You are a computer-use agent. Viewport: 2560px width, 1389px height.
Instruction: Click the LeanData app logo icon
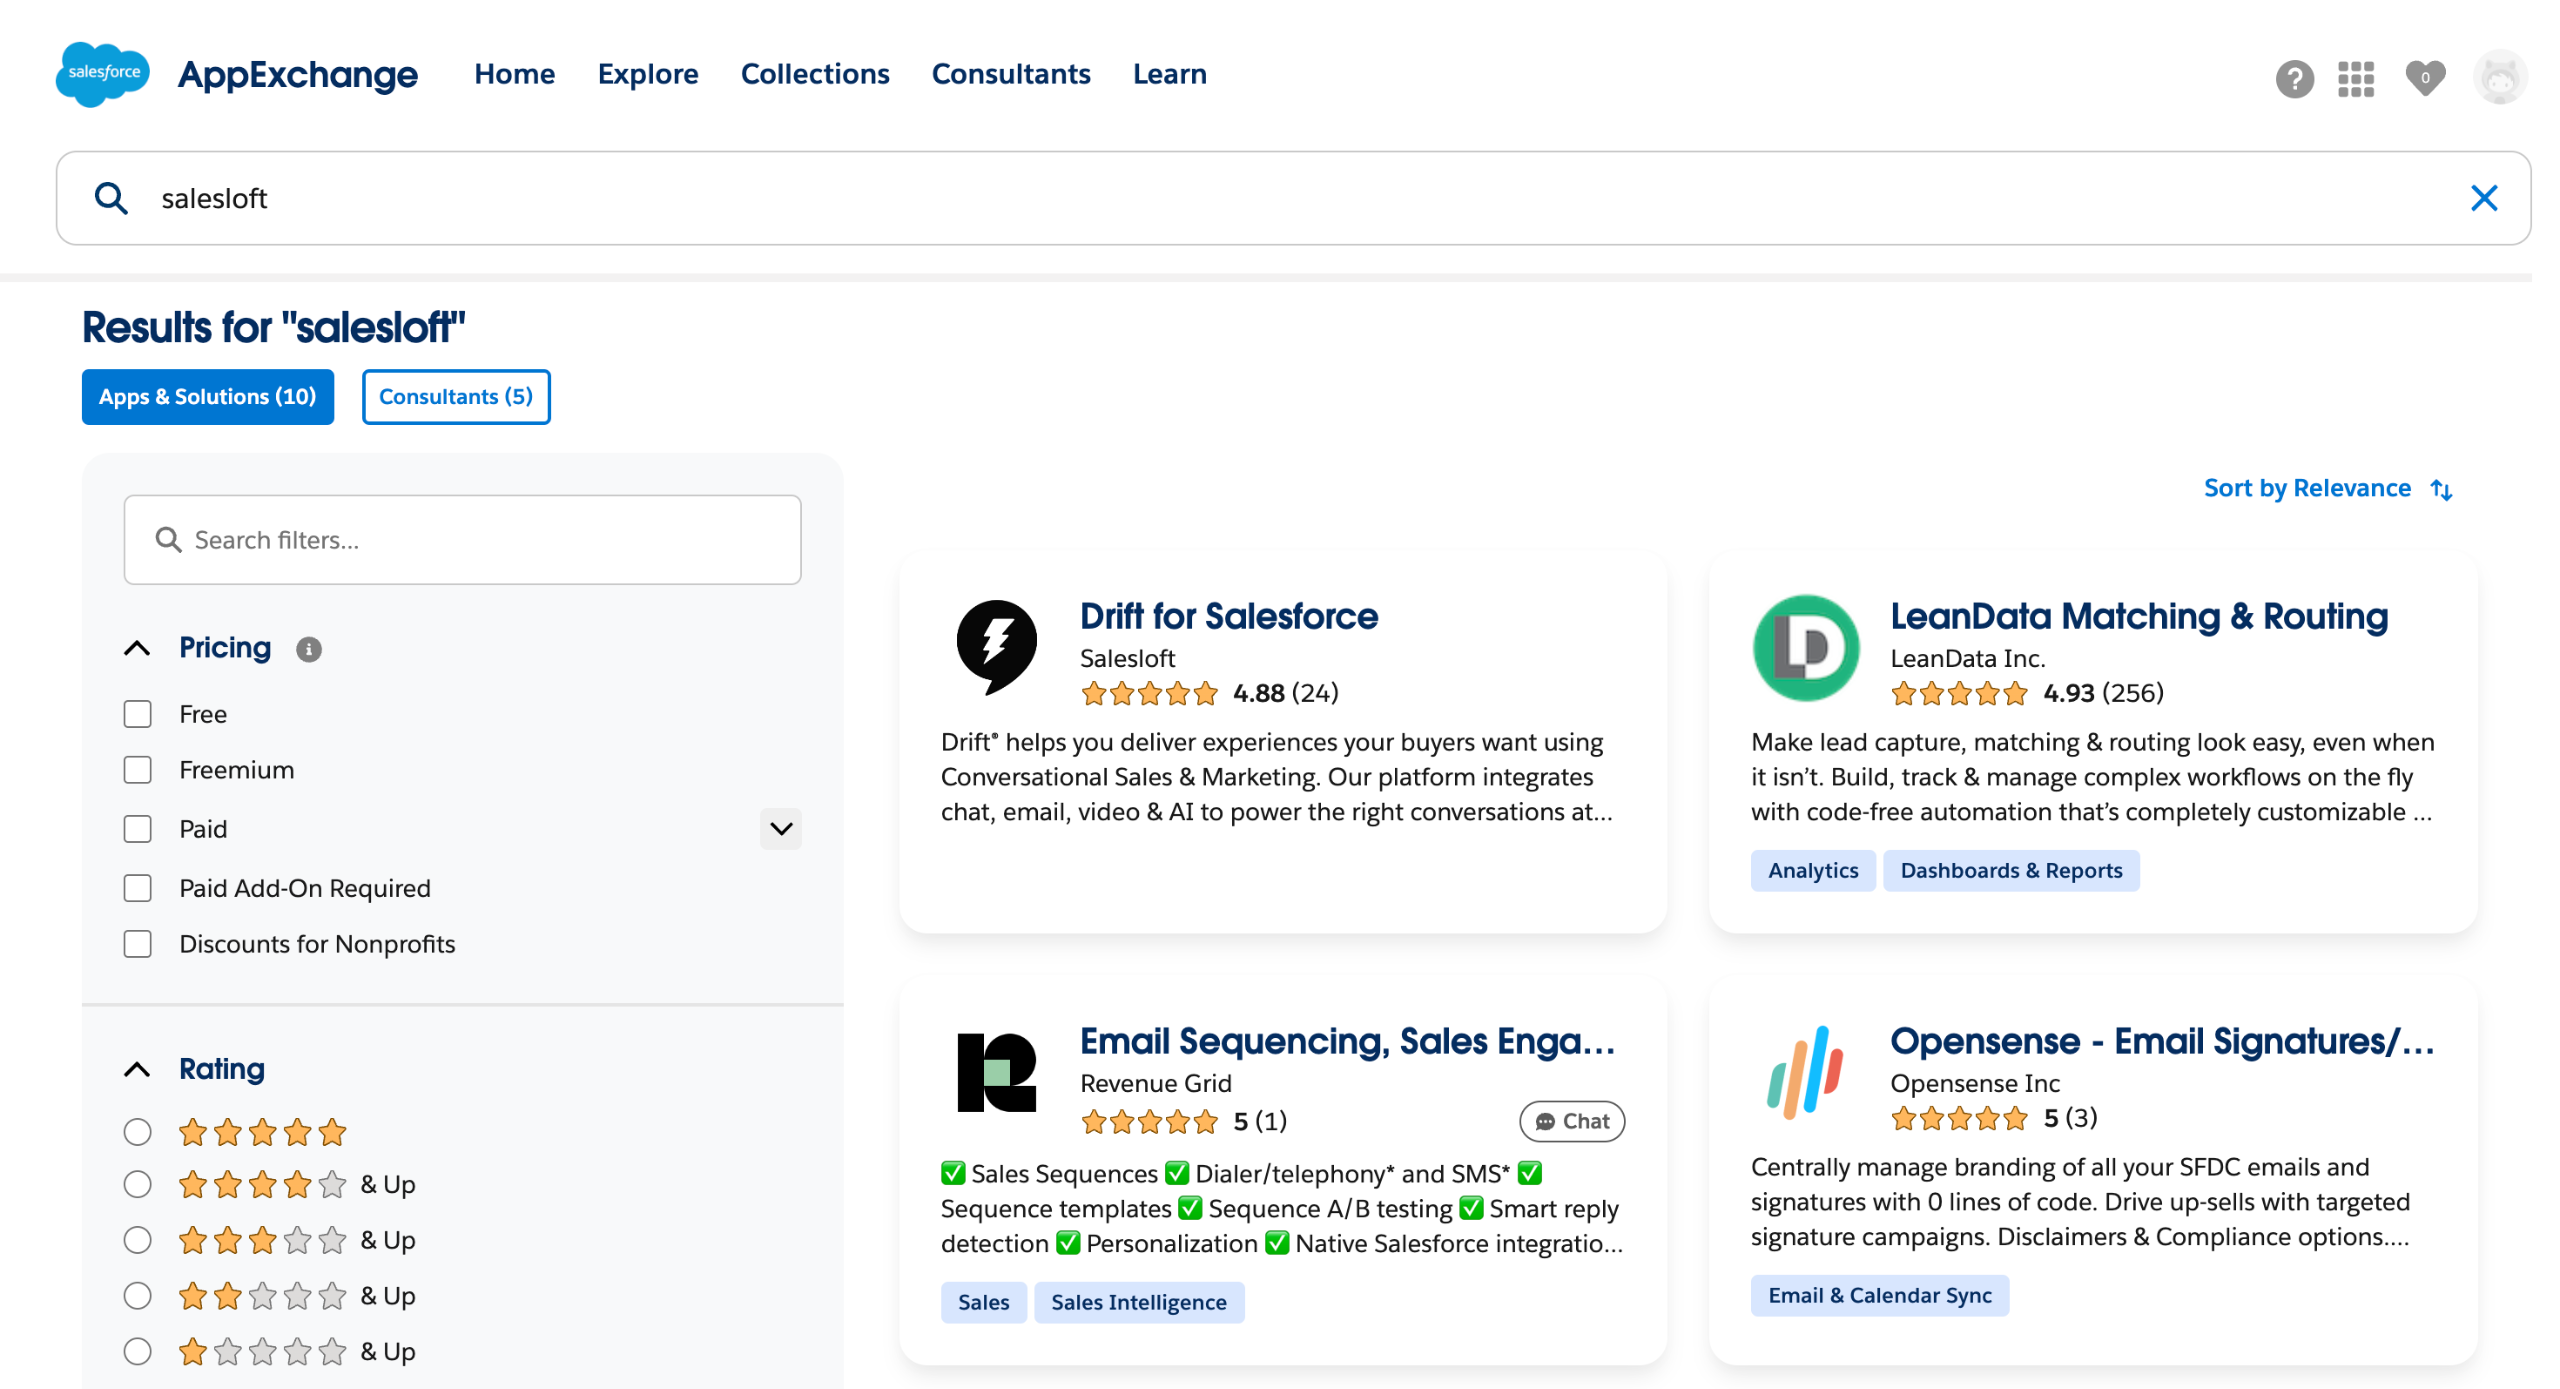tap(1805, 648)
